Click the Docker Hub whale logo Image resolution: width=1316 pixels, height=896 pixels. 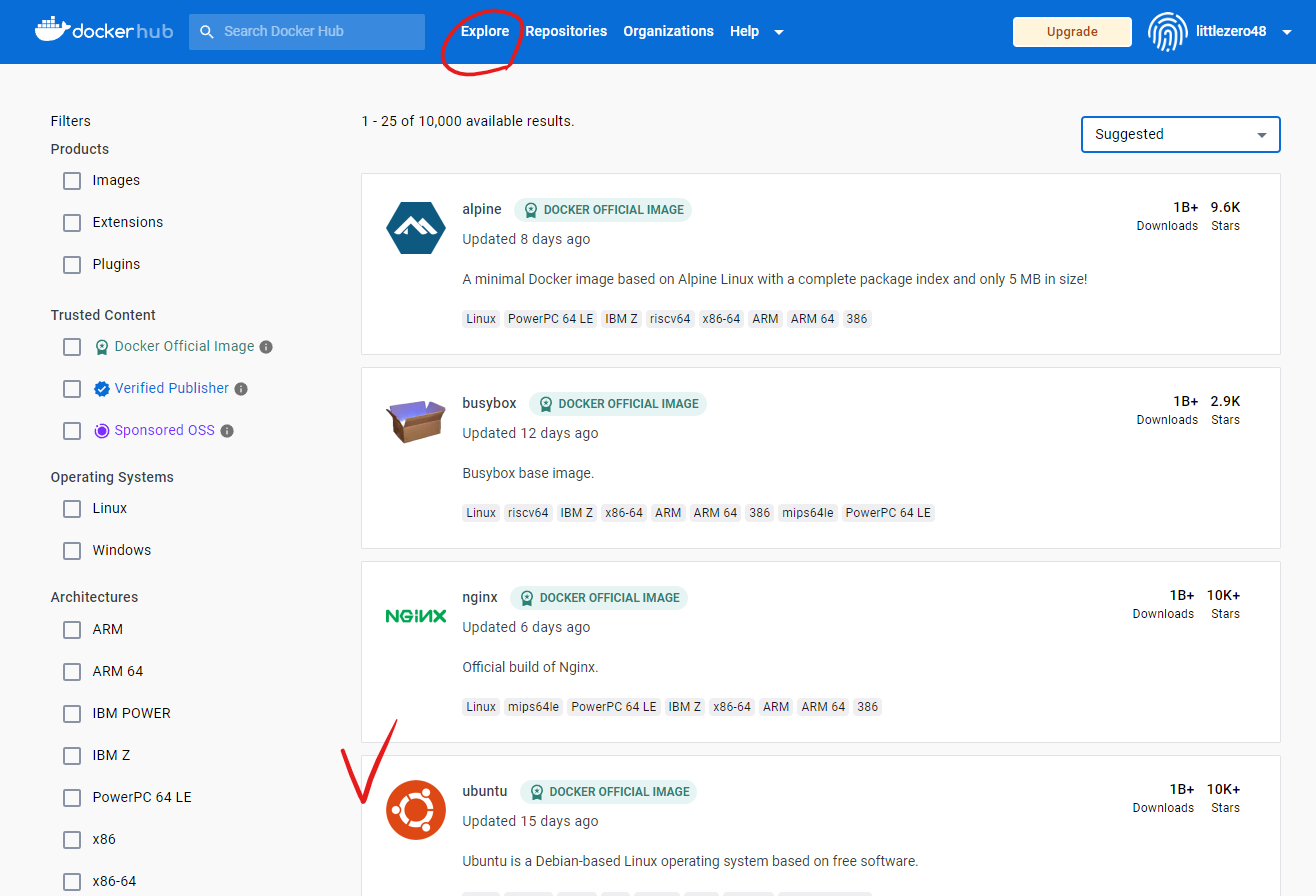(x=104, y=31)
